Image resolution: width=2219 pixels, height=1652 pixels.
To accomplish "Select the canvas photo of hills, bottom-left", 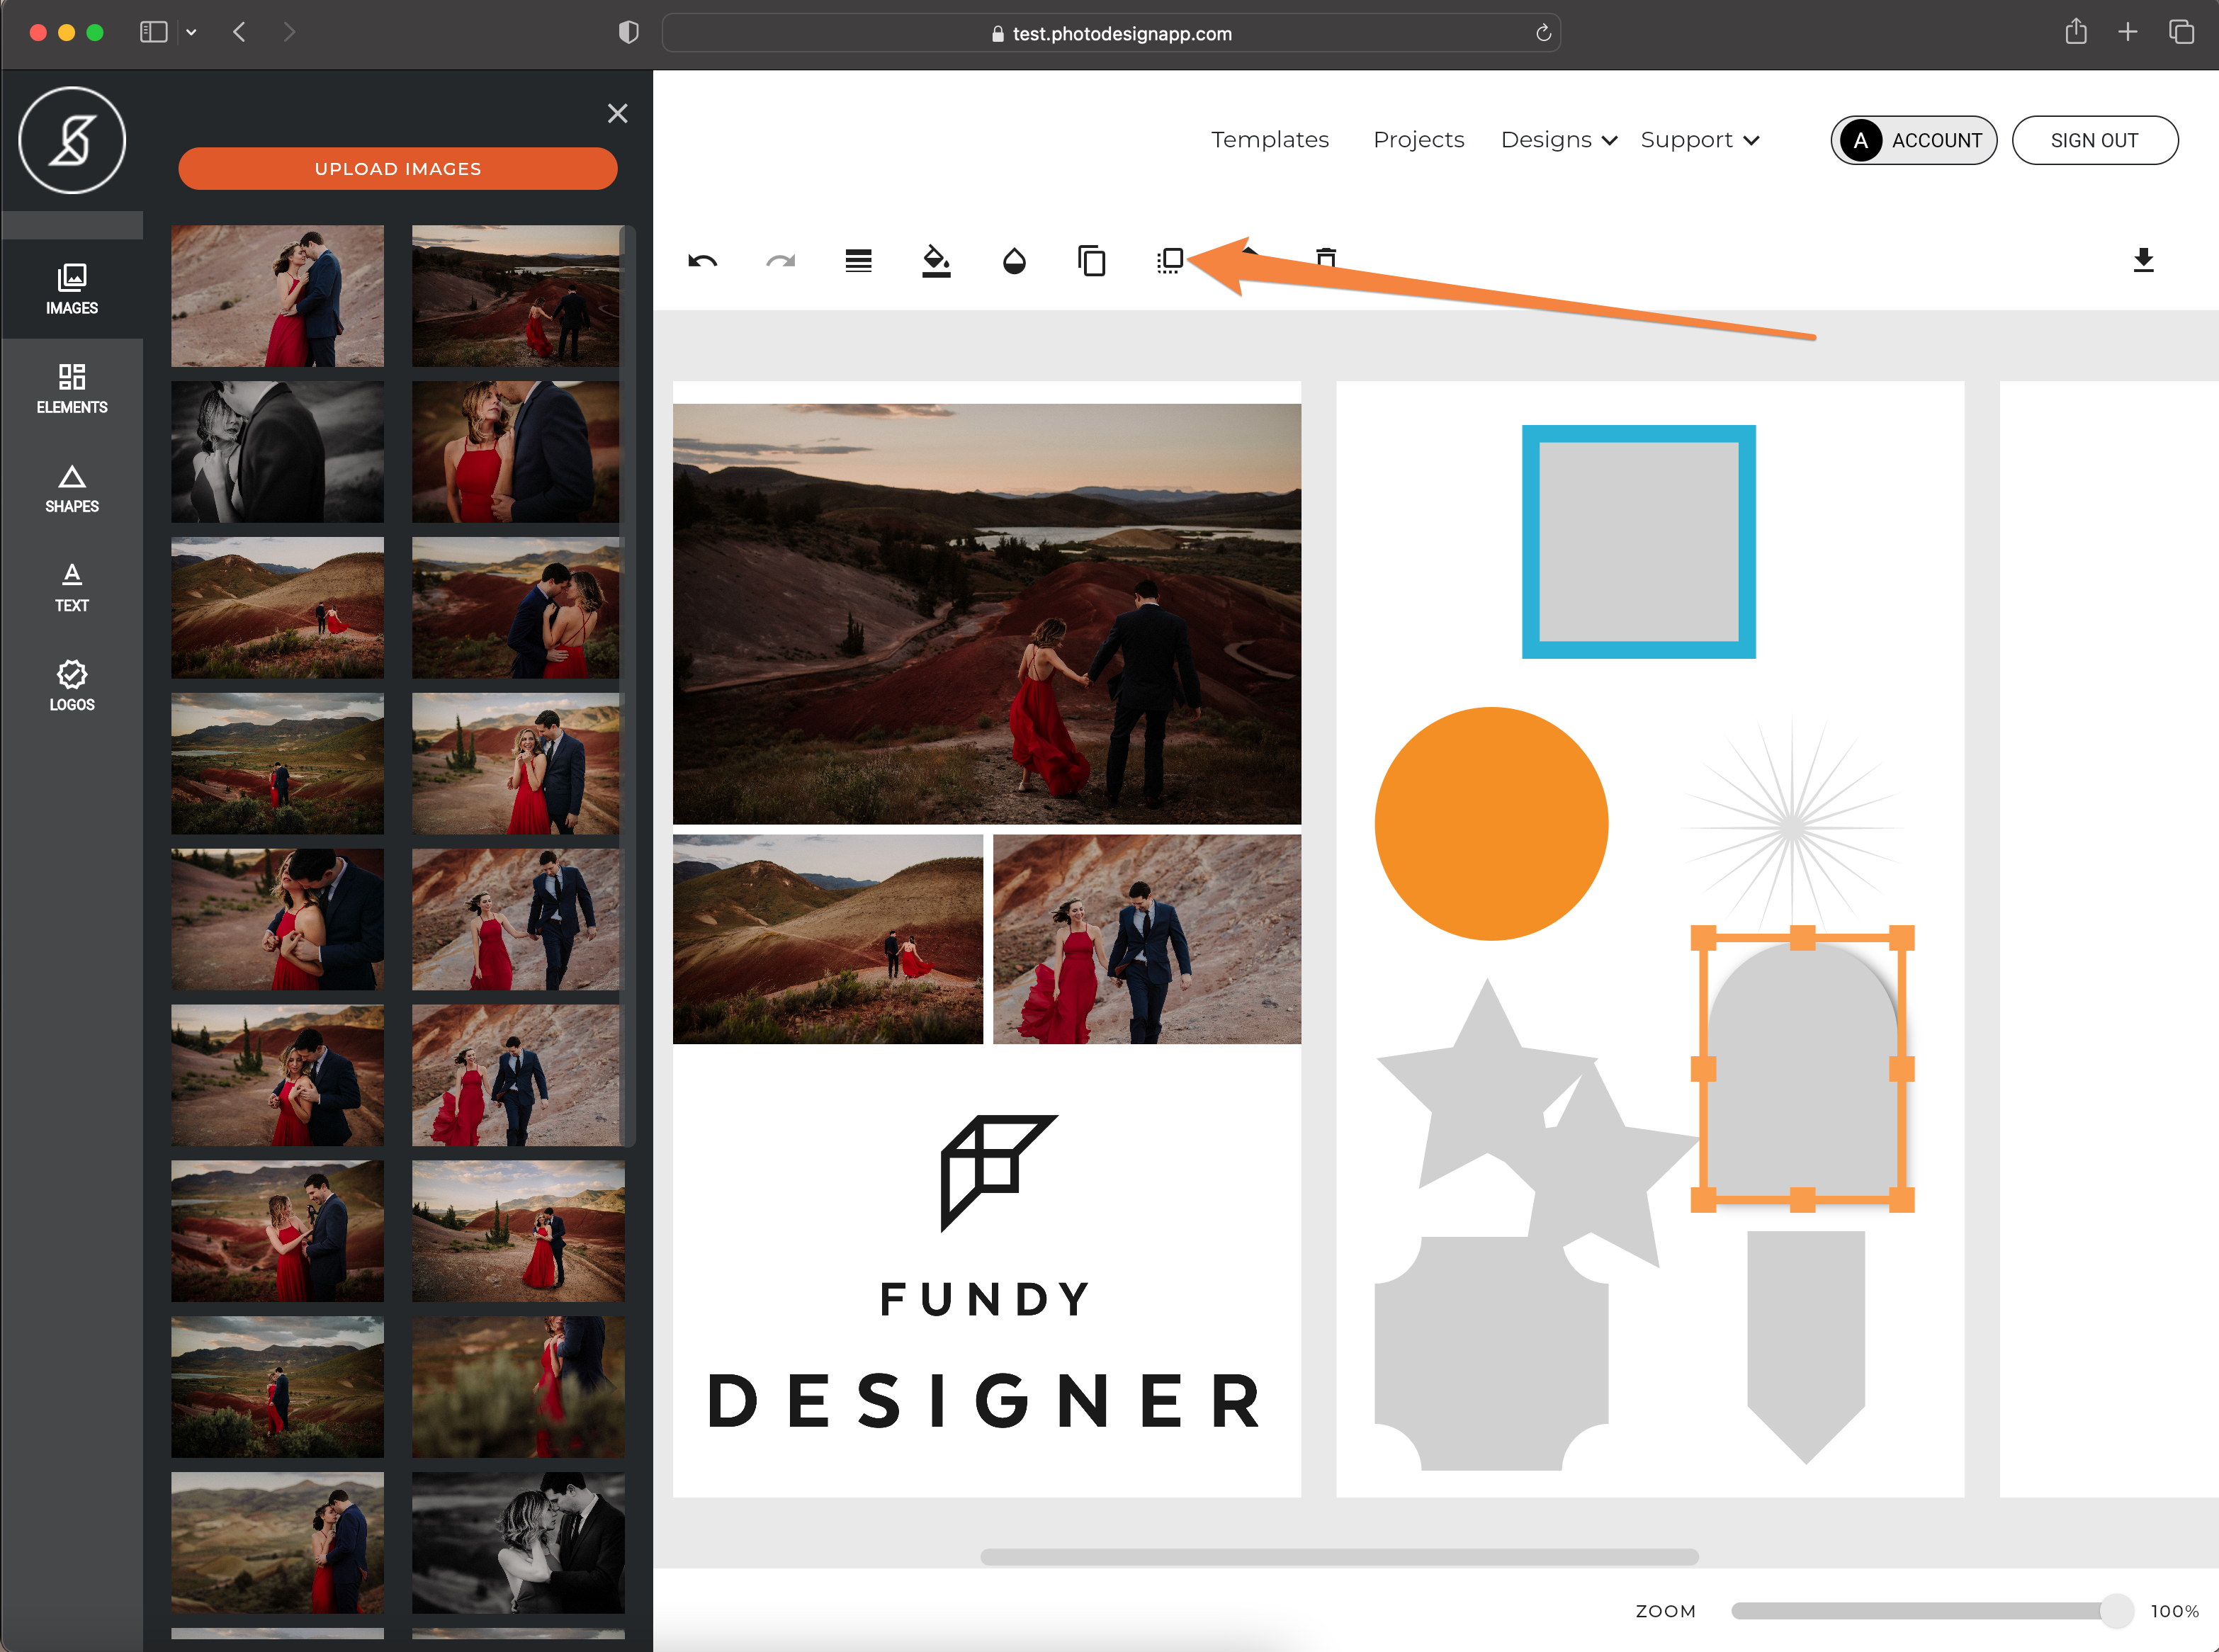I will (827, 939).
